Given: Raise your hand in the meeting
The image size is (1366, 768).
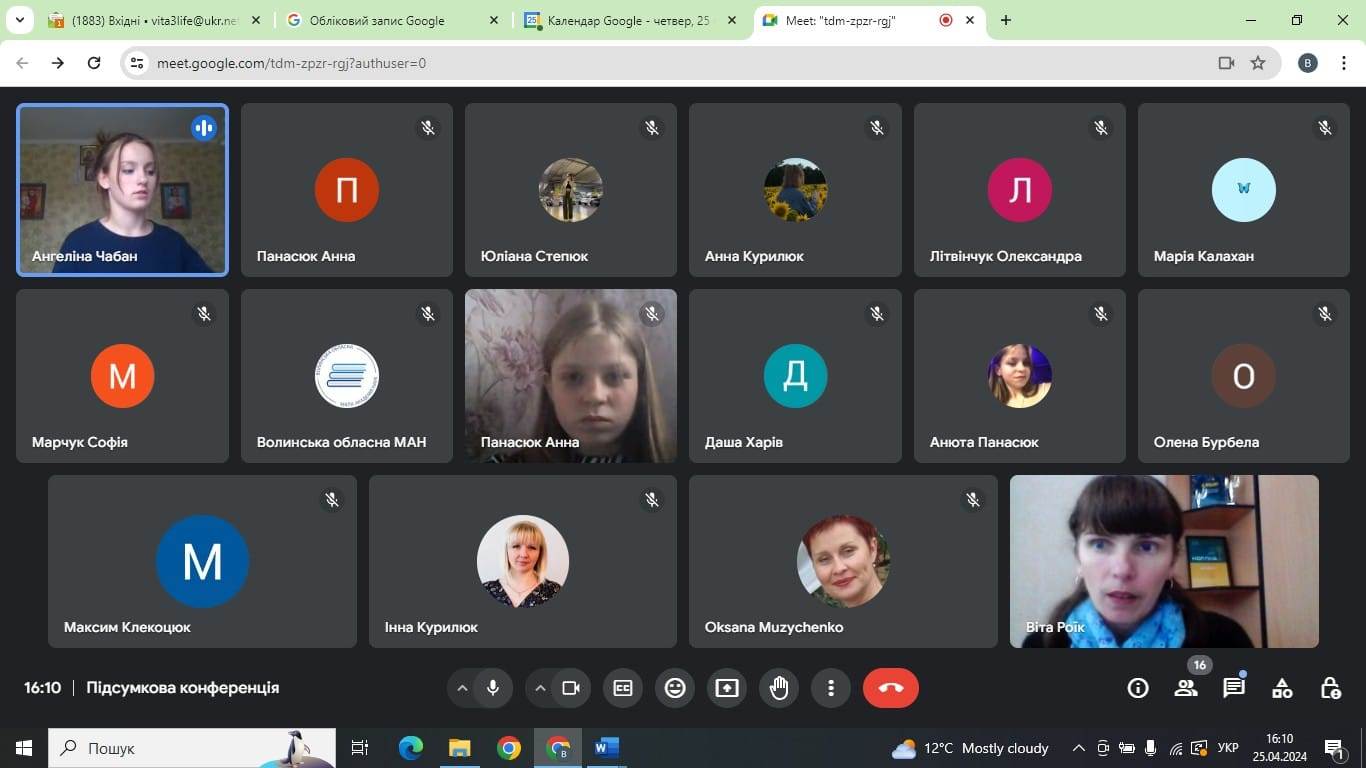Looking at the screenshot, I should [x=779, y=688].
